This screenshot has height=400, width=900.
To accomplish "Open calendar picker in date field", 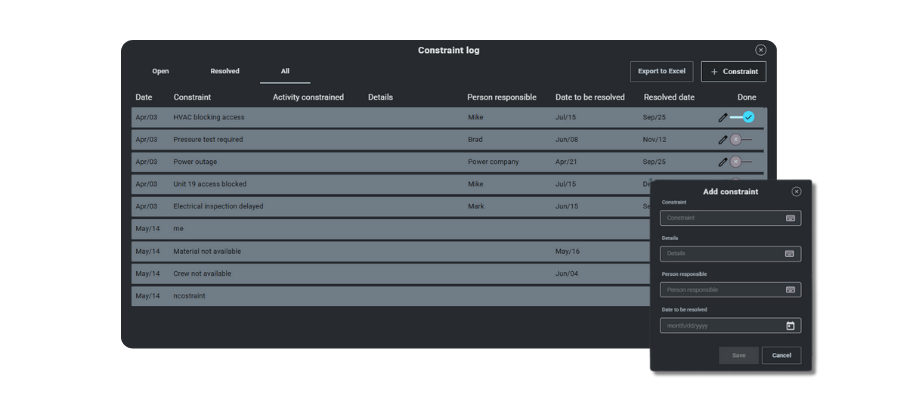I will tap(790, 326).
